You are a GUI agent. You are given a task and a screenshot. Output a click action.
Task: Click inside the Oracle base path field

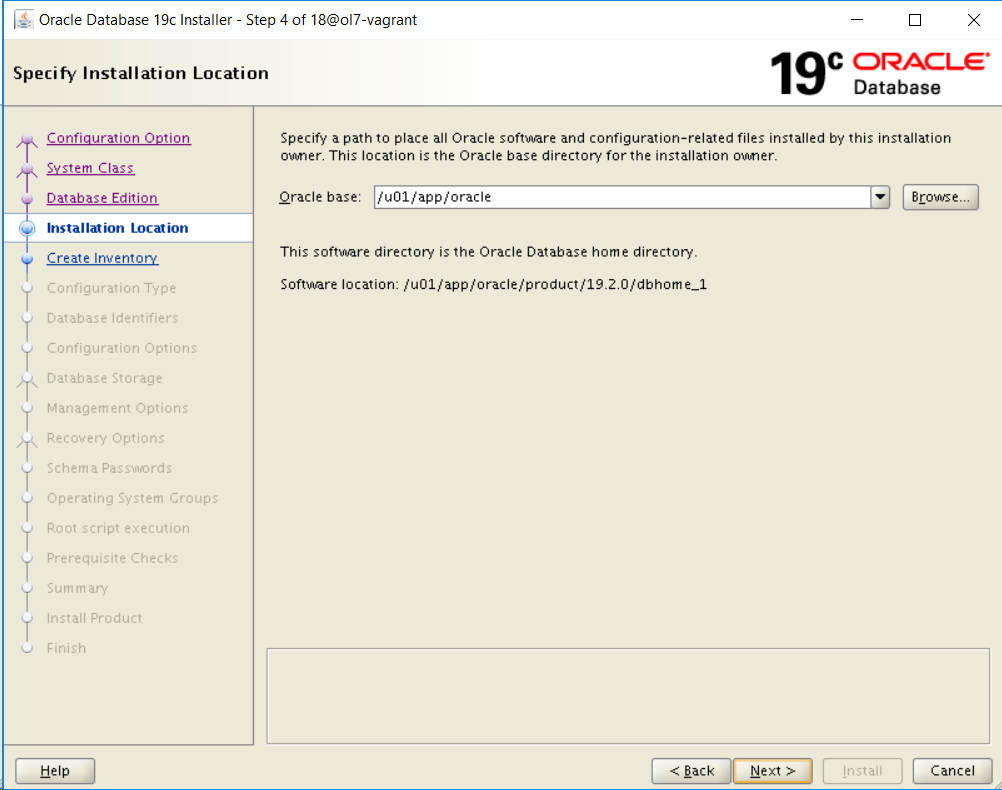click(622, 197)
